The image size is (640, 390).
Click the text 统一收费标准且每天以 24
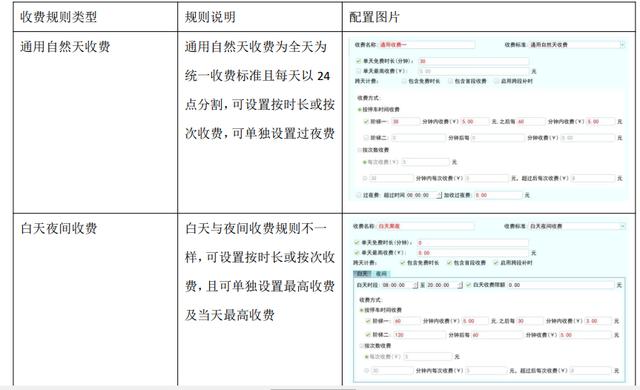(257, 76)
